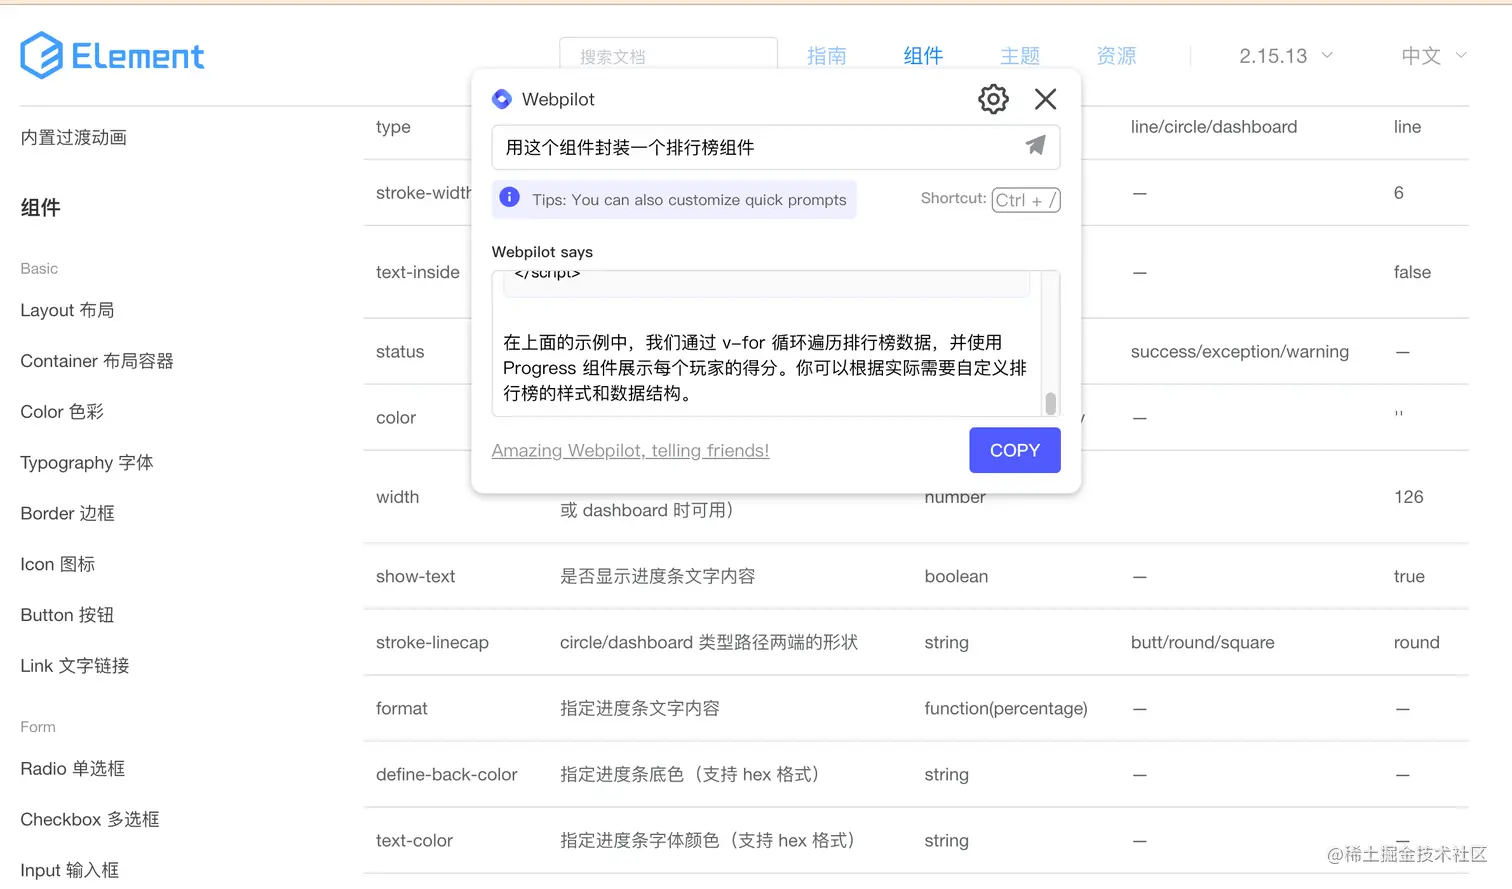The height and width of the screenshot is (889, 1512).
Task: Switch to the 组件 nav tab
Action: 923,56
